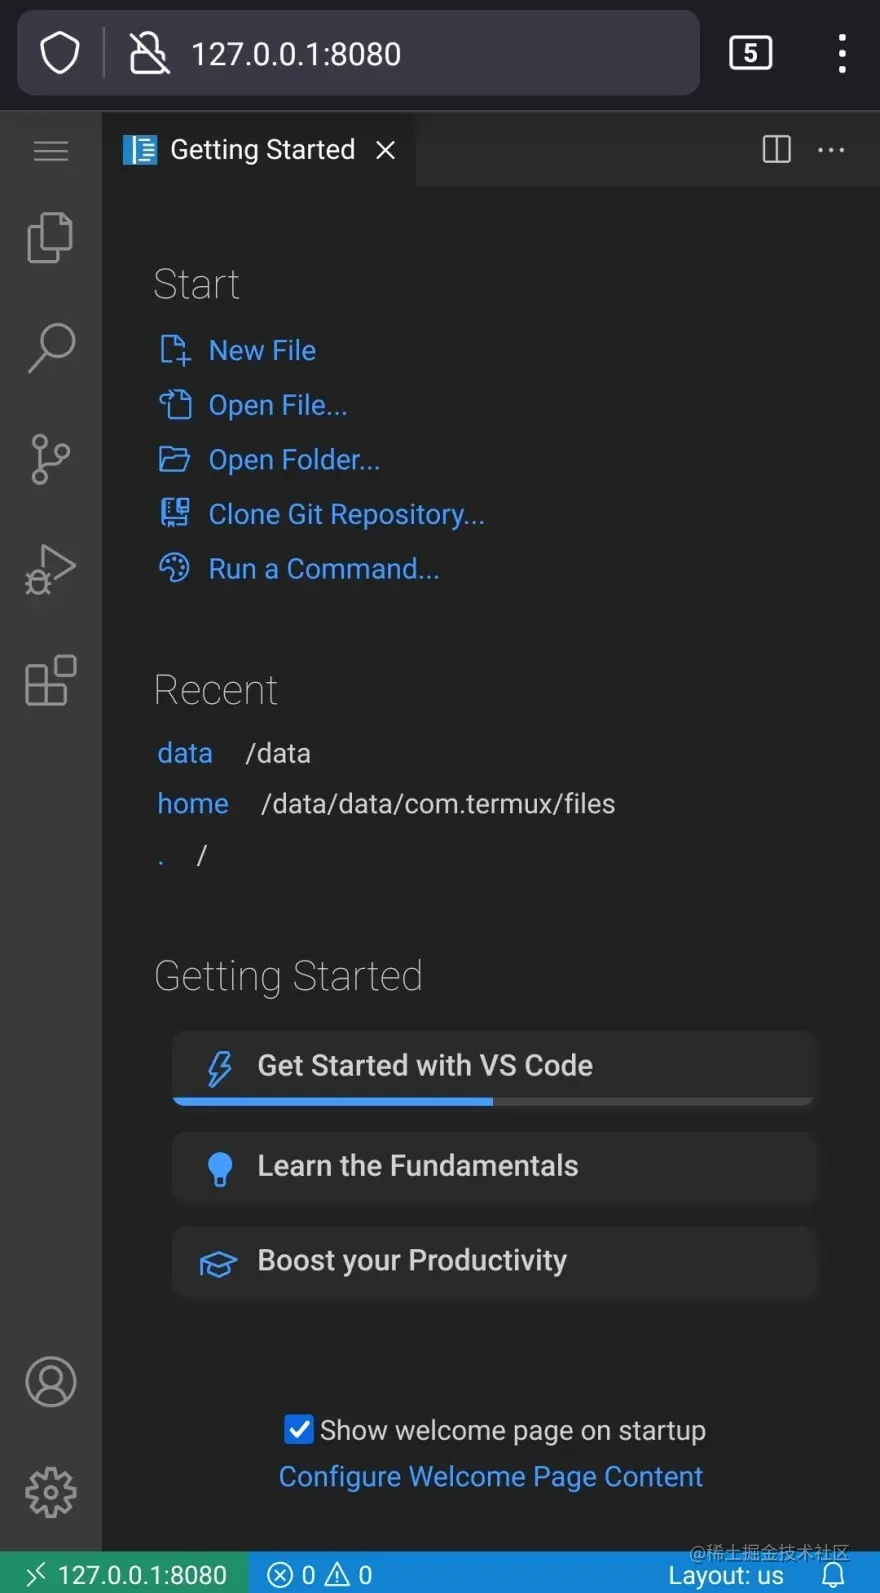Click the remote host 127.0.0.1:8080 status item

click(125, 1574)
